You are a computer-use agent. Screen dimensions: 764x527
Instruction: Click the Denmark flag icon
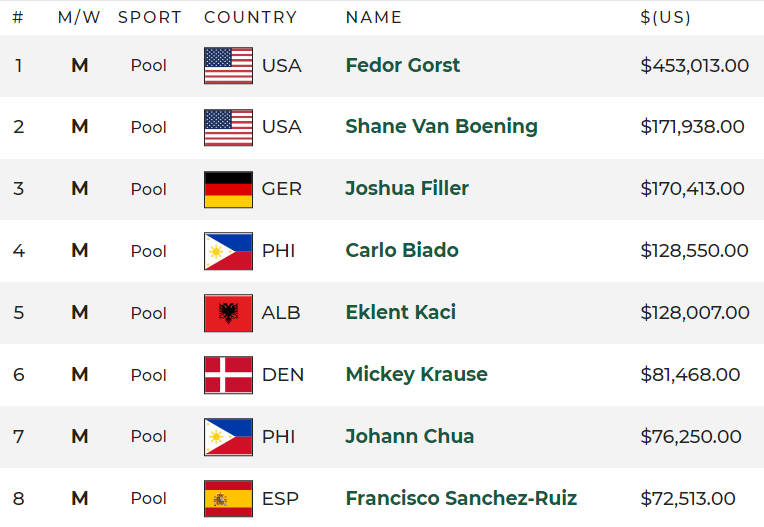point(228,375)
